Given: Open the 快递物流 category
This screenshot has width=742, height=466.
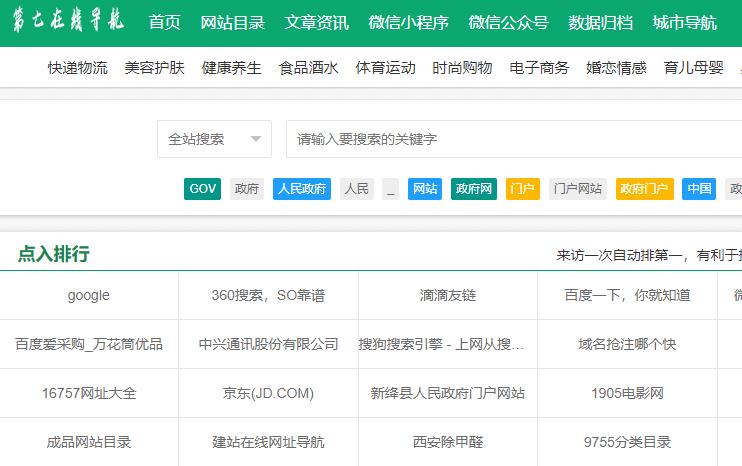Looking at the screenshot, I should tap(78, 68).
